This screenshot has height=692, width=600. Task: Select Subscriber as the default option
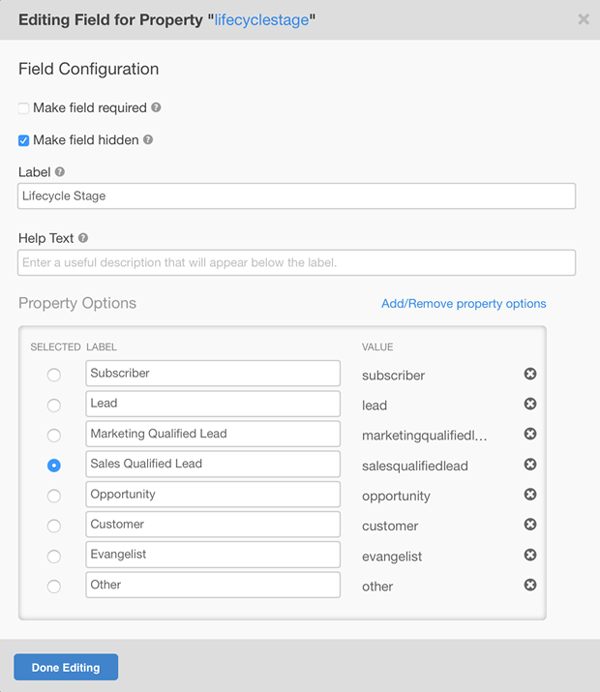point(54,375)
